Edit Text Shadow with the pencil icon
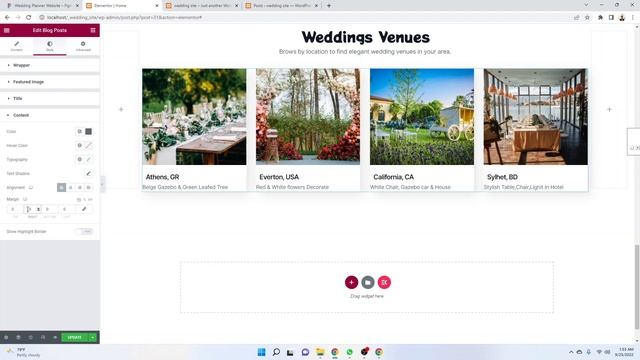The image size is (640, 360). coord(89,173)
